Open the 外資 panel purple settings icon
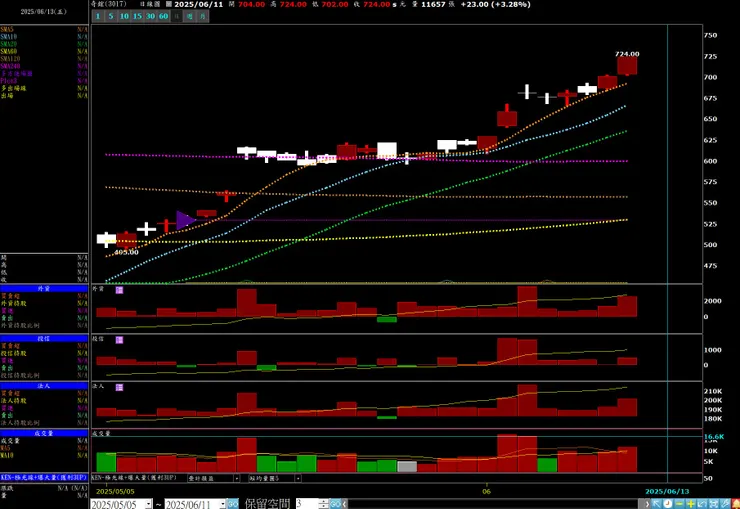 tap(119, 290)
